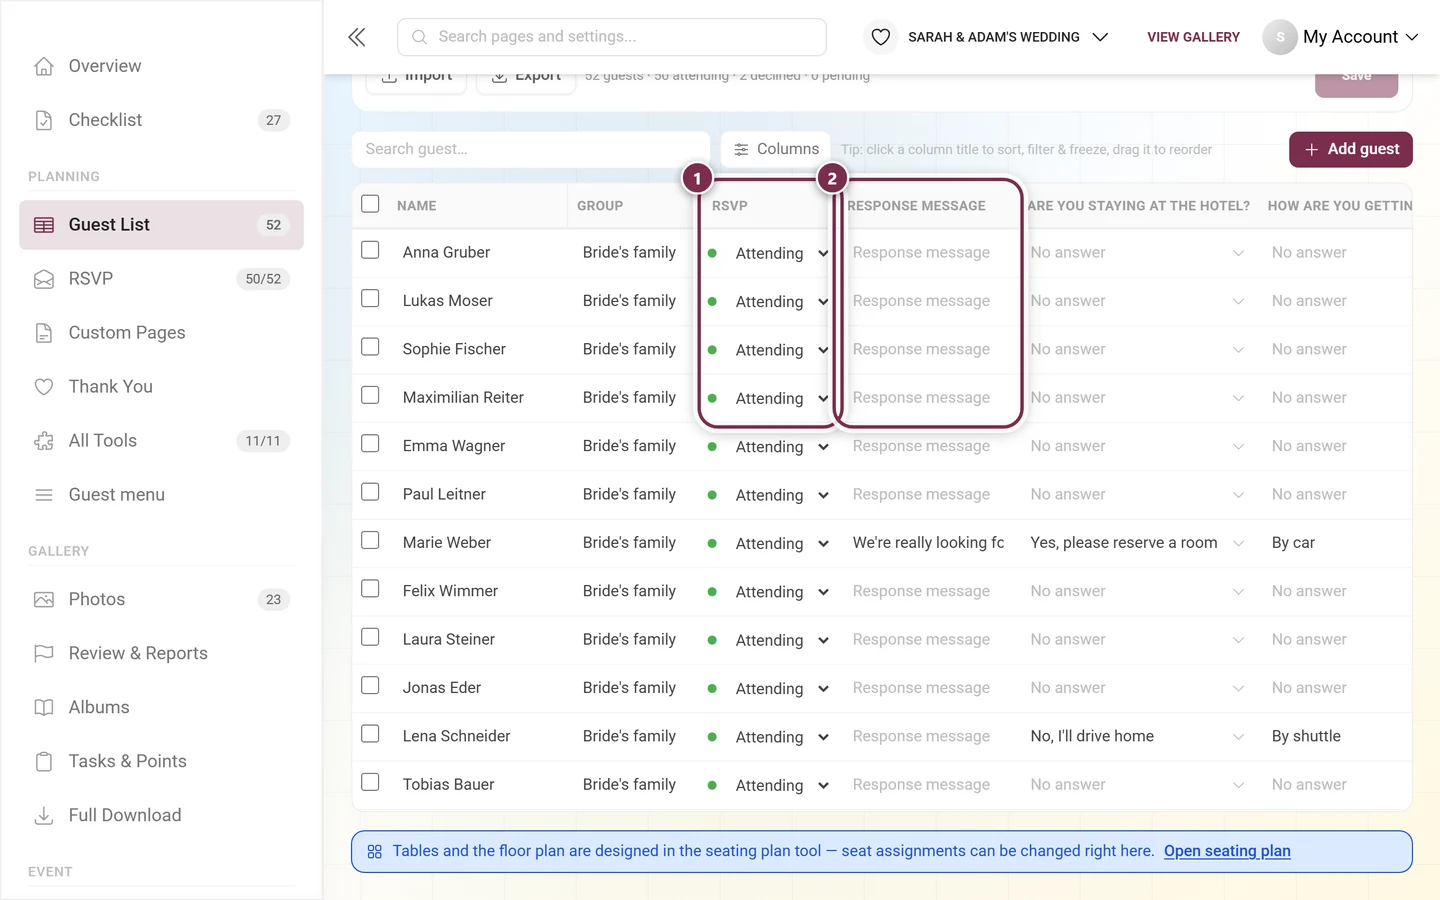Click the Overview home icon

pyautogui.click(x=44, y=66)
